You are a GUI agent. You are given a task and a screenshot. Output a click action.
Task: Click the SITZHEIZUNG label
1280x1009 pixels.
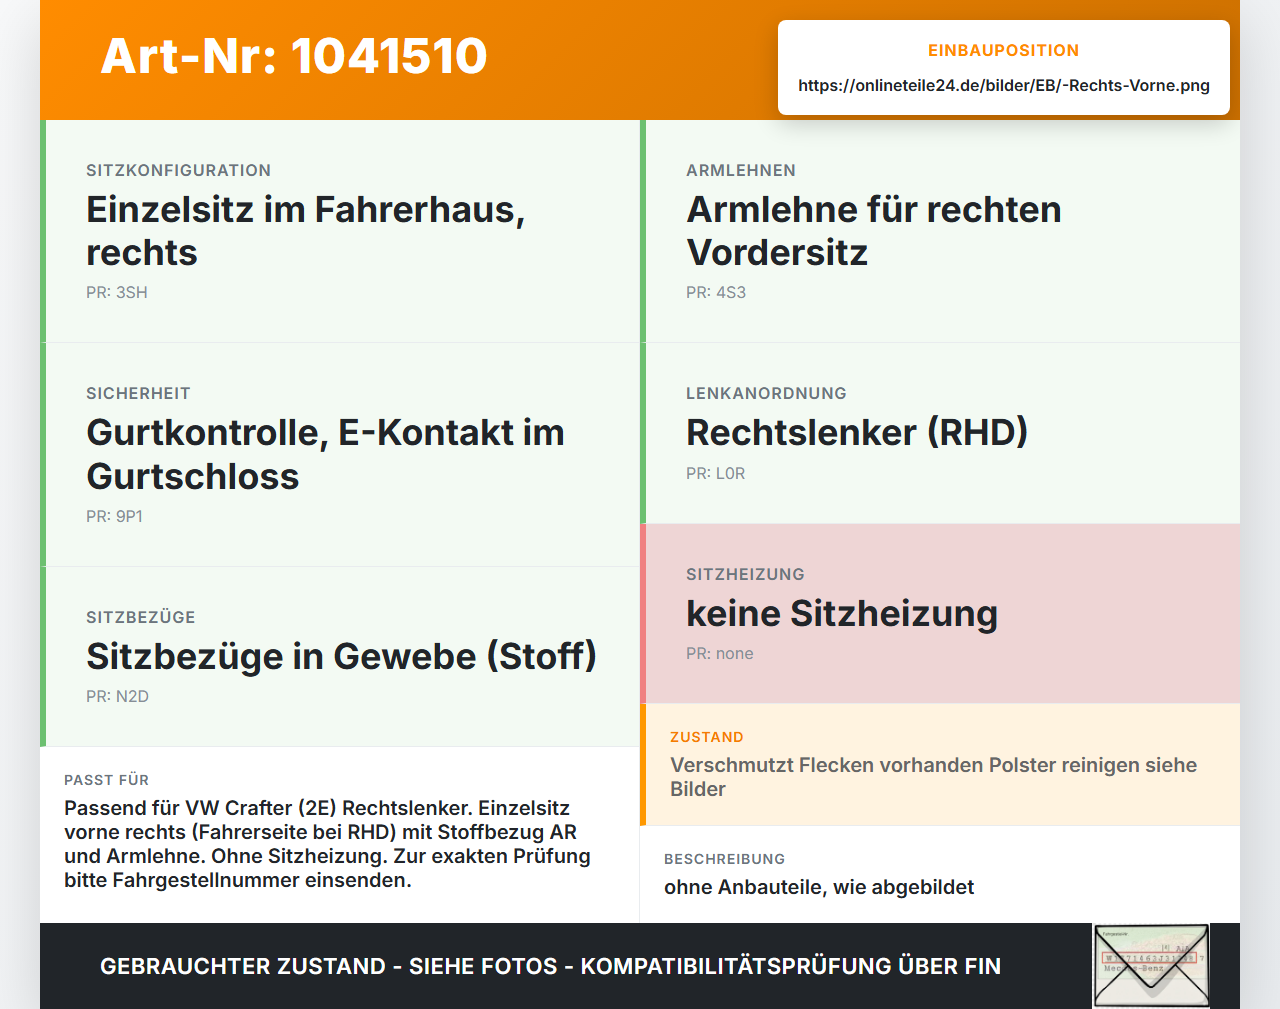pyautogui.click(x=745, y=575)
